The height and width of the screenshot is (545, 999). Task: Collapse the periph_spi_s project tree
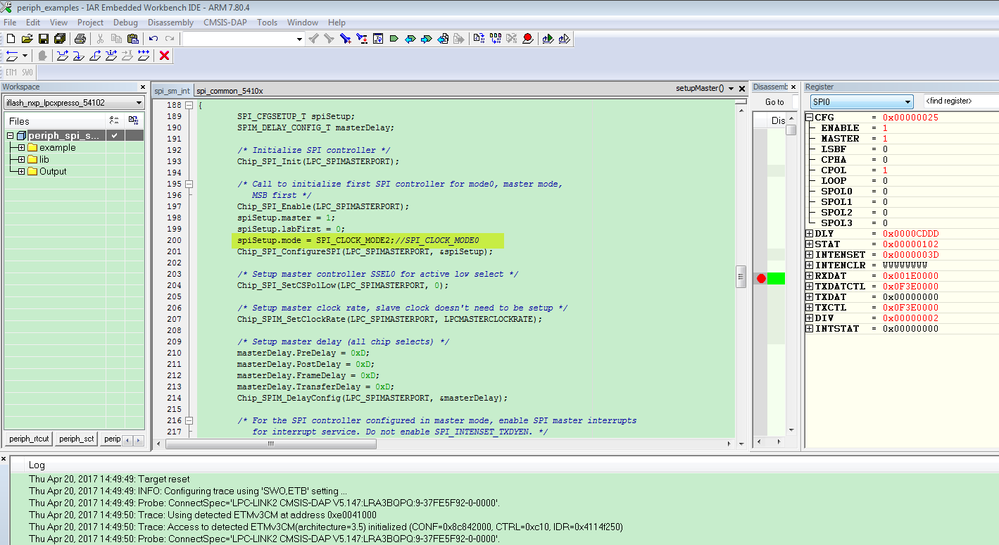tap(10, 136)
